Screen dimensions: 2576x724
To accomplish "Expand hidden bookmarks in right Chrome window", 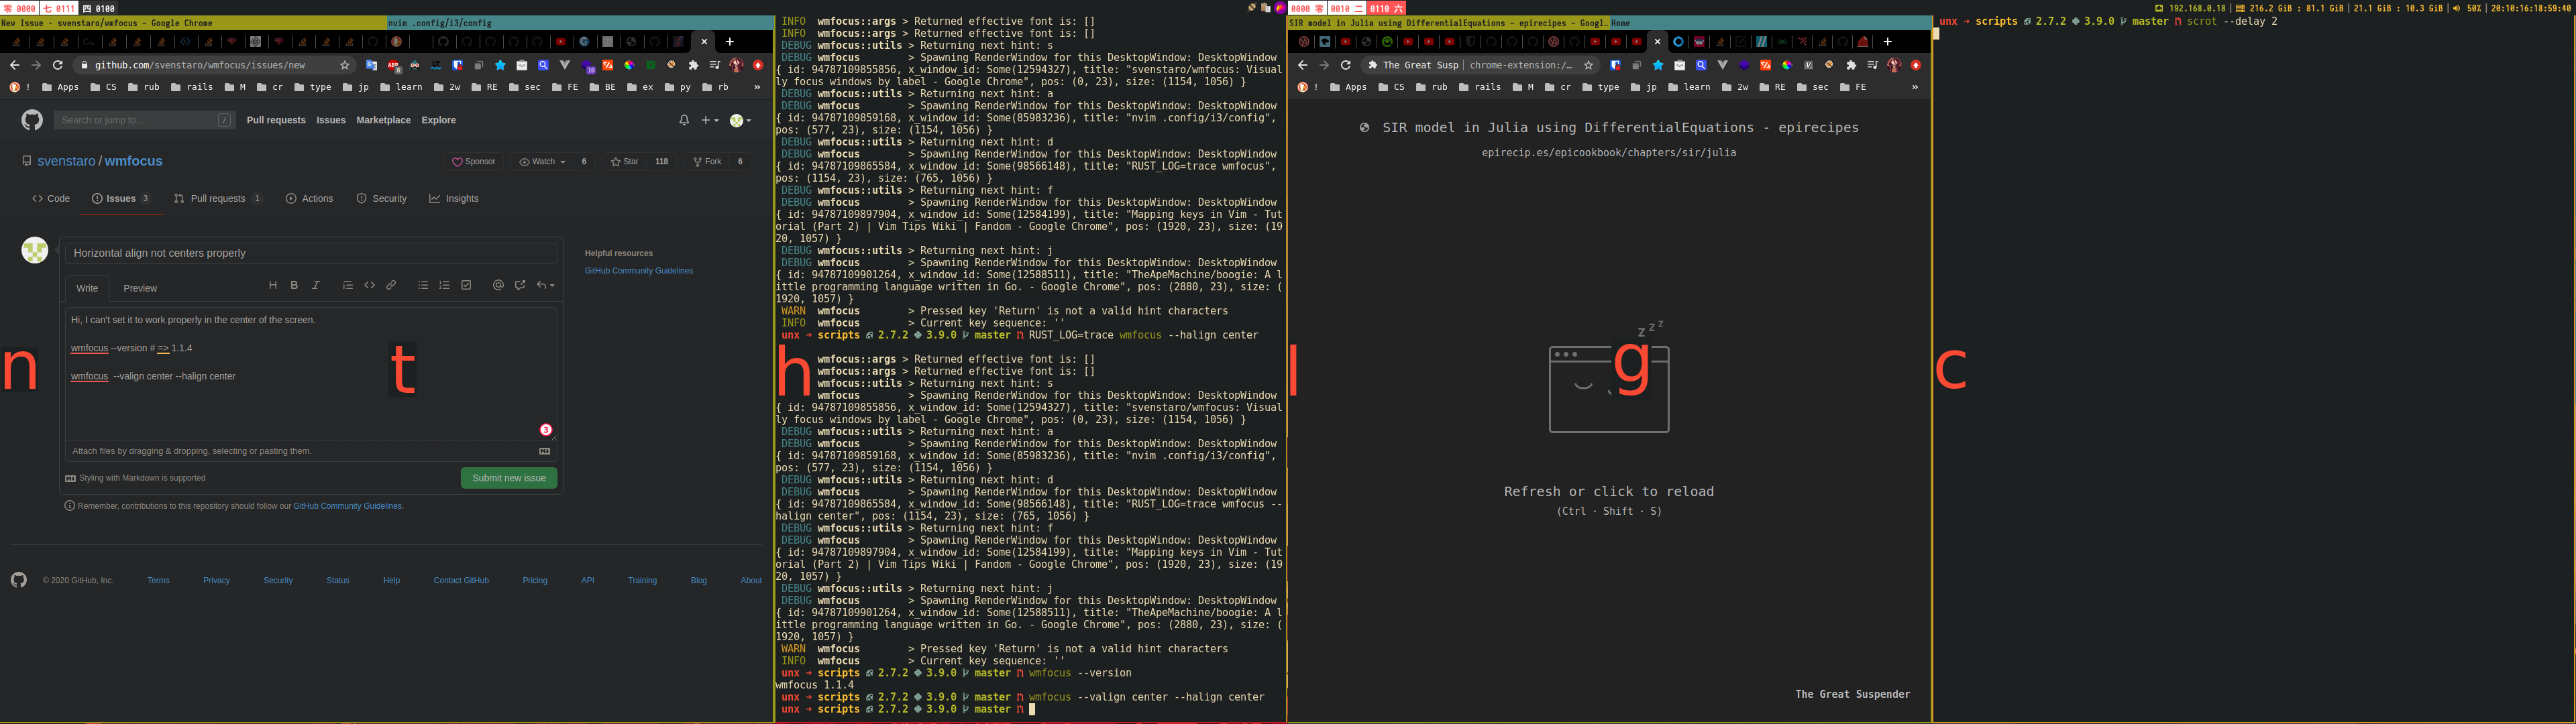I will click(x=1915, y=87).
